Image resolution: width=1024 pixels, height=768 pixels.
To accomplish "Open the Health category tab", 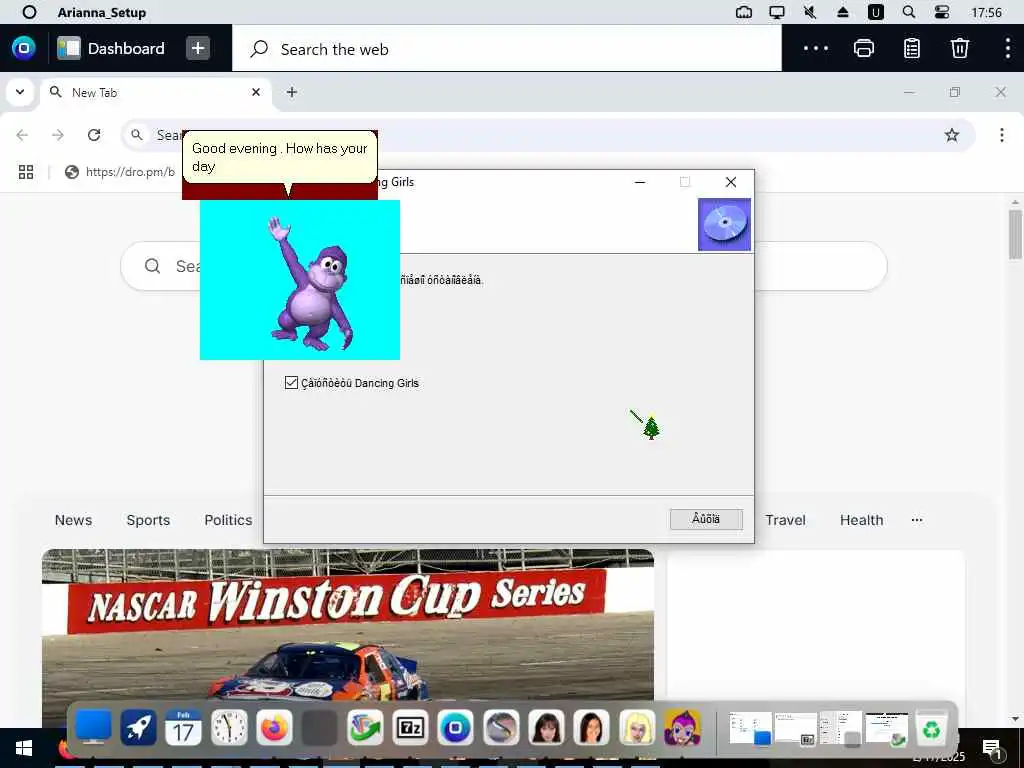I will pos(861,520).
